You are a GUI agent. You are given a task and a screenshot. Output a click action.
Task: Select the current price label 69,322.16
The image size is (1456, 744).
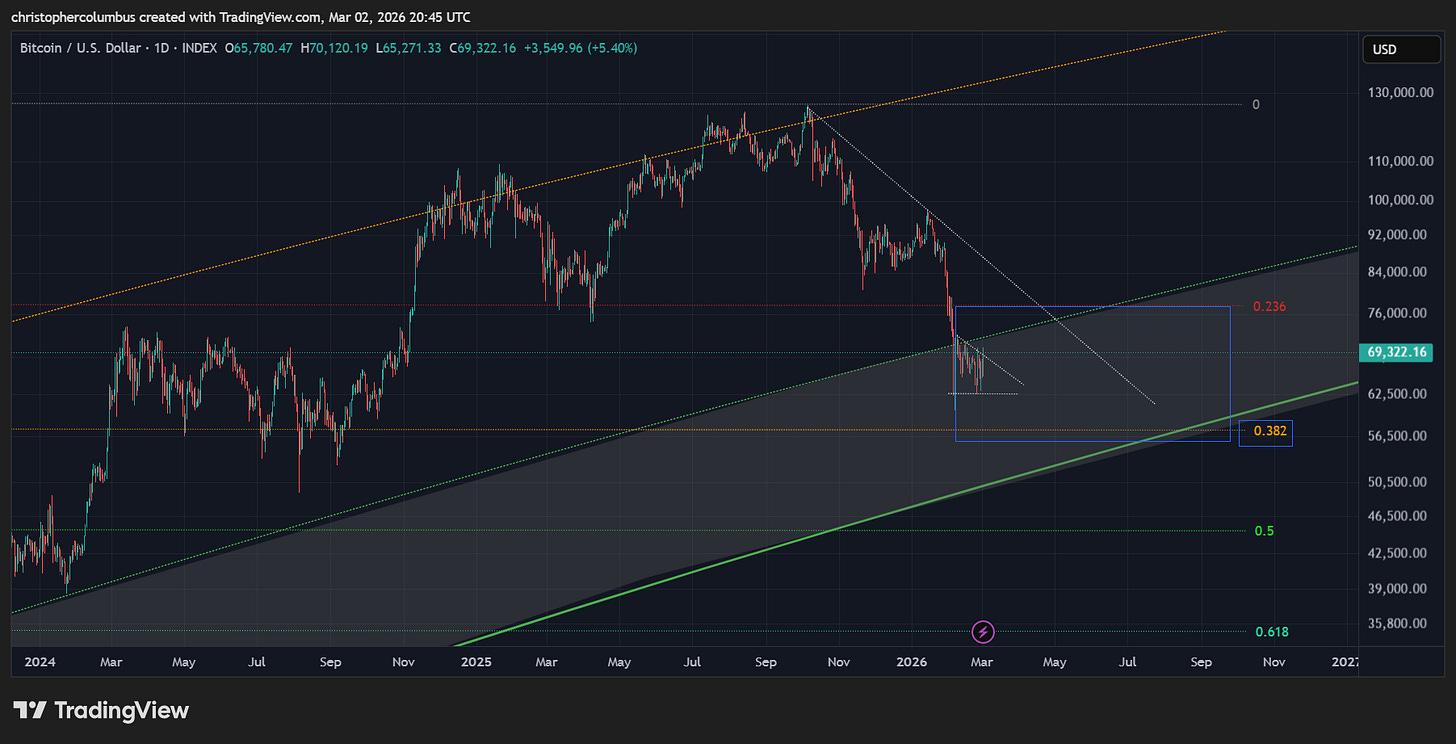click(1397, 352)
